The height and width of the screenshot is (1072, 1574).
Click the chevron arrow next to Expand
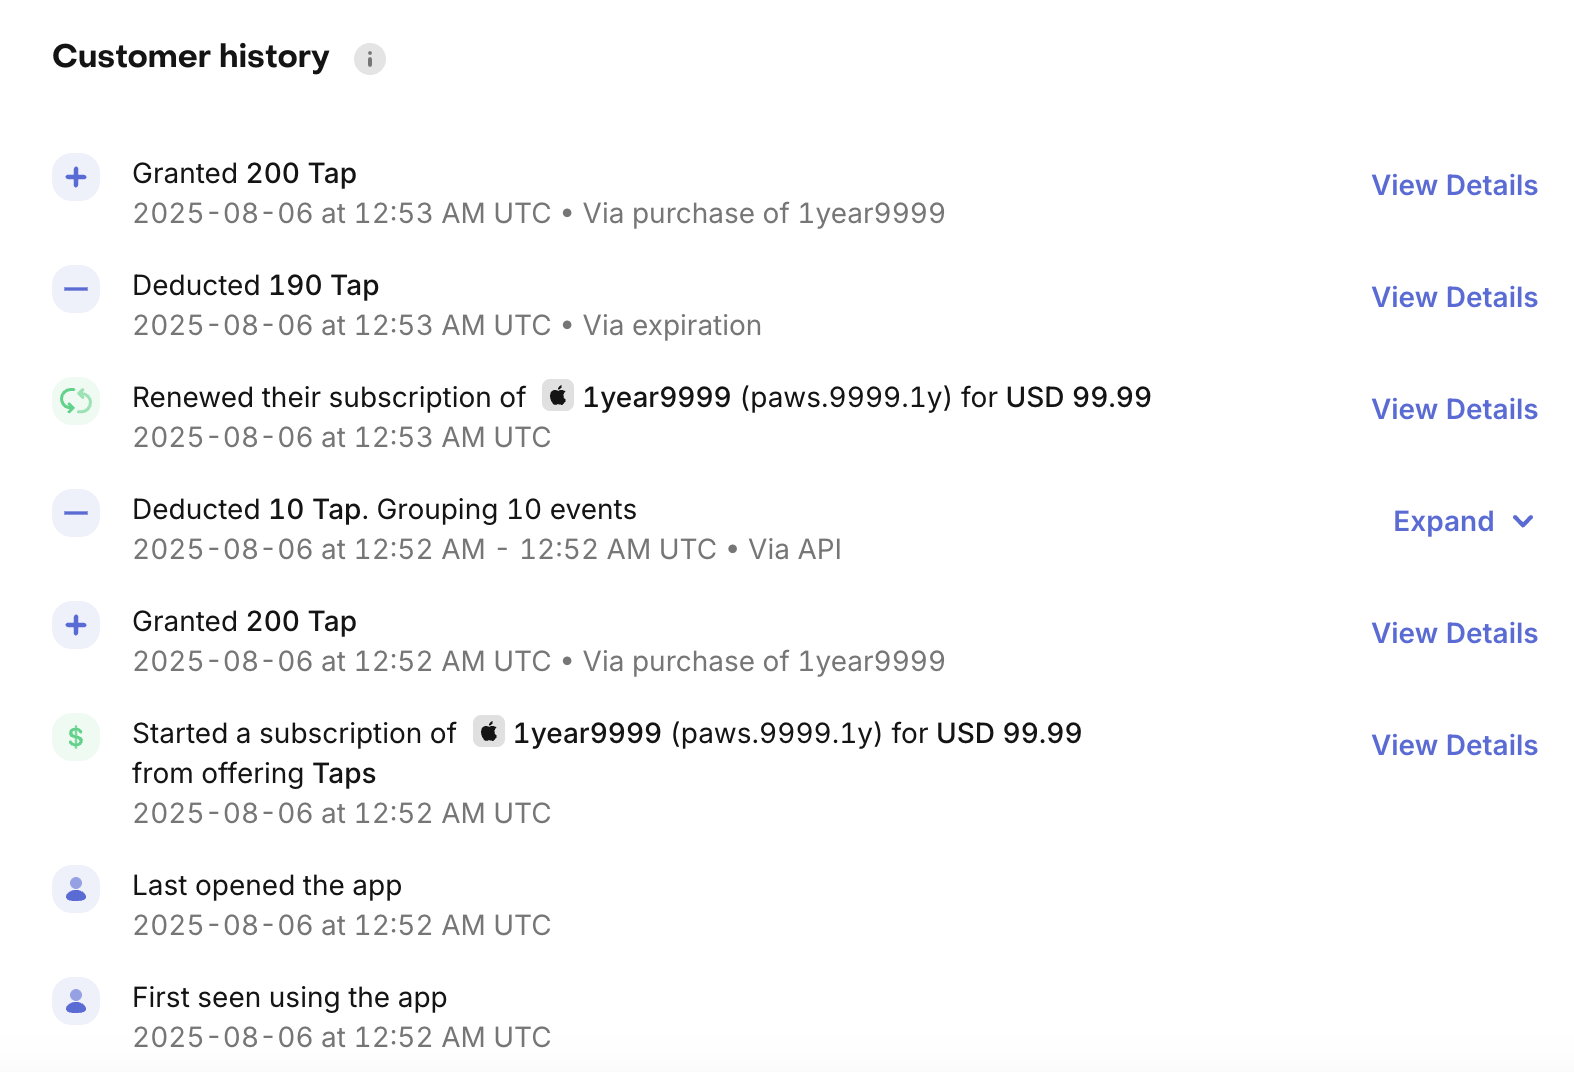coord(1523,522)
